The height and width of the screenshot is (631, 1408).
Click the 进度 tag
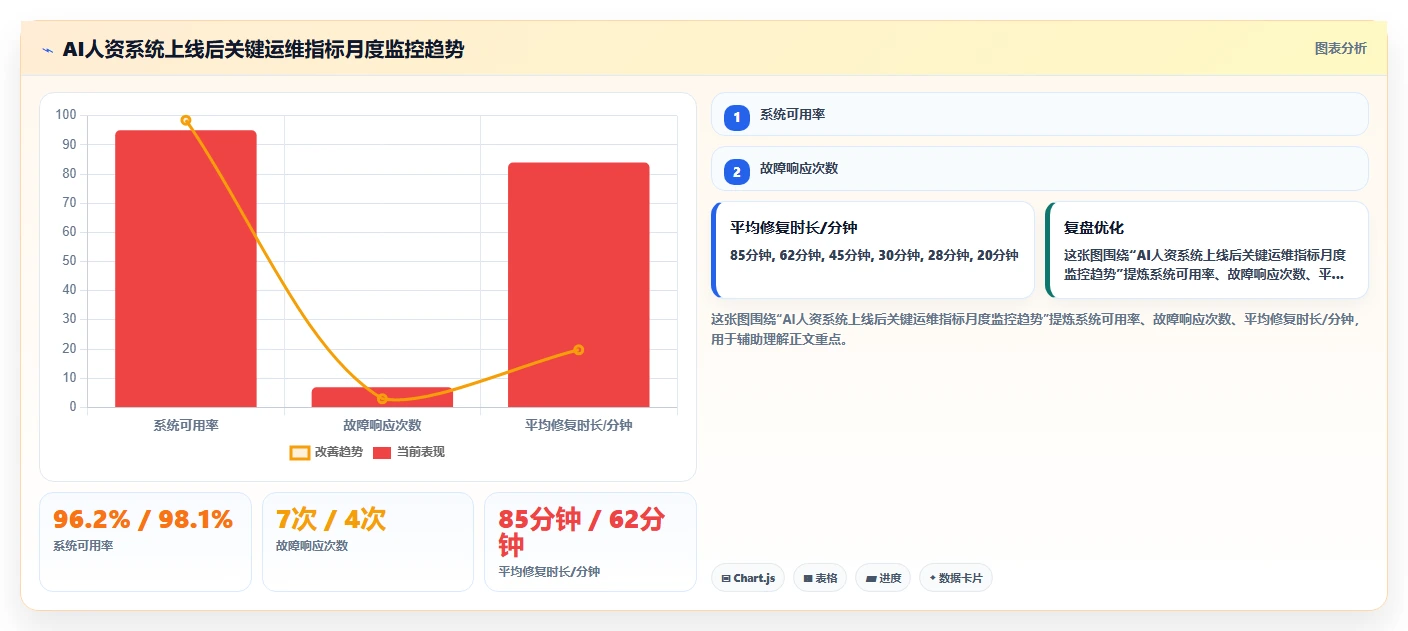coord(883,578)
